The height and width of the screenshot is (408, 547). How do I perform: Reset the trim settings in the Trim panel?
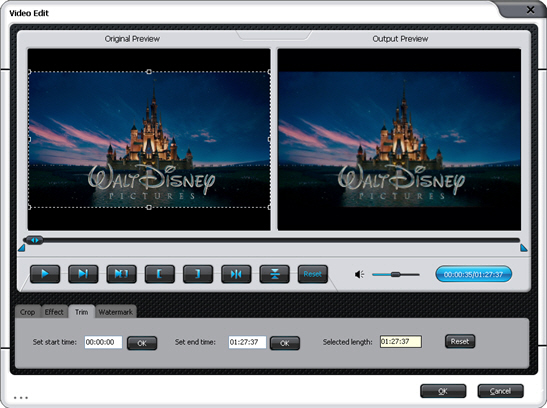460,341
